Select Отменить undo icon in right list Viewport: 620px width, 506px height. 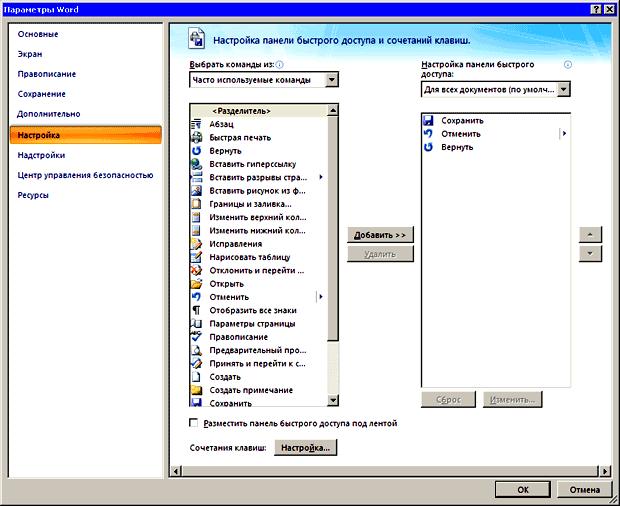[428, 134]
